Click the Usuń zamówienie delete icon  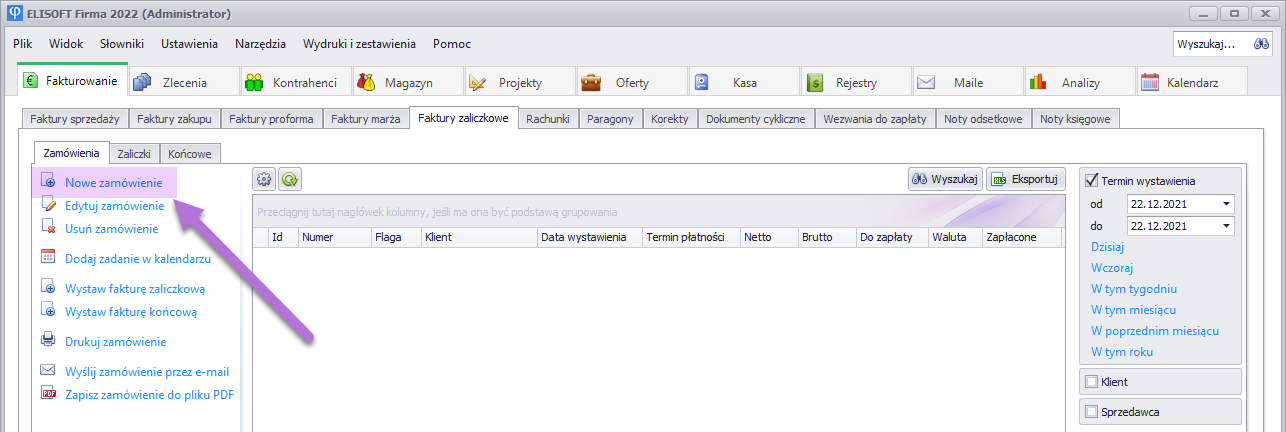click(49, 228)
